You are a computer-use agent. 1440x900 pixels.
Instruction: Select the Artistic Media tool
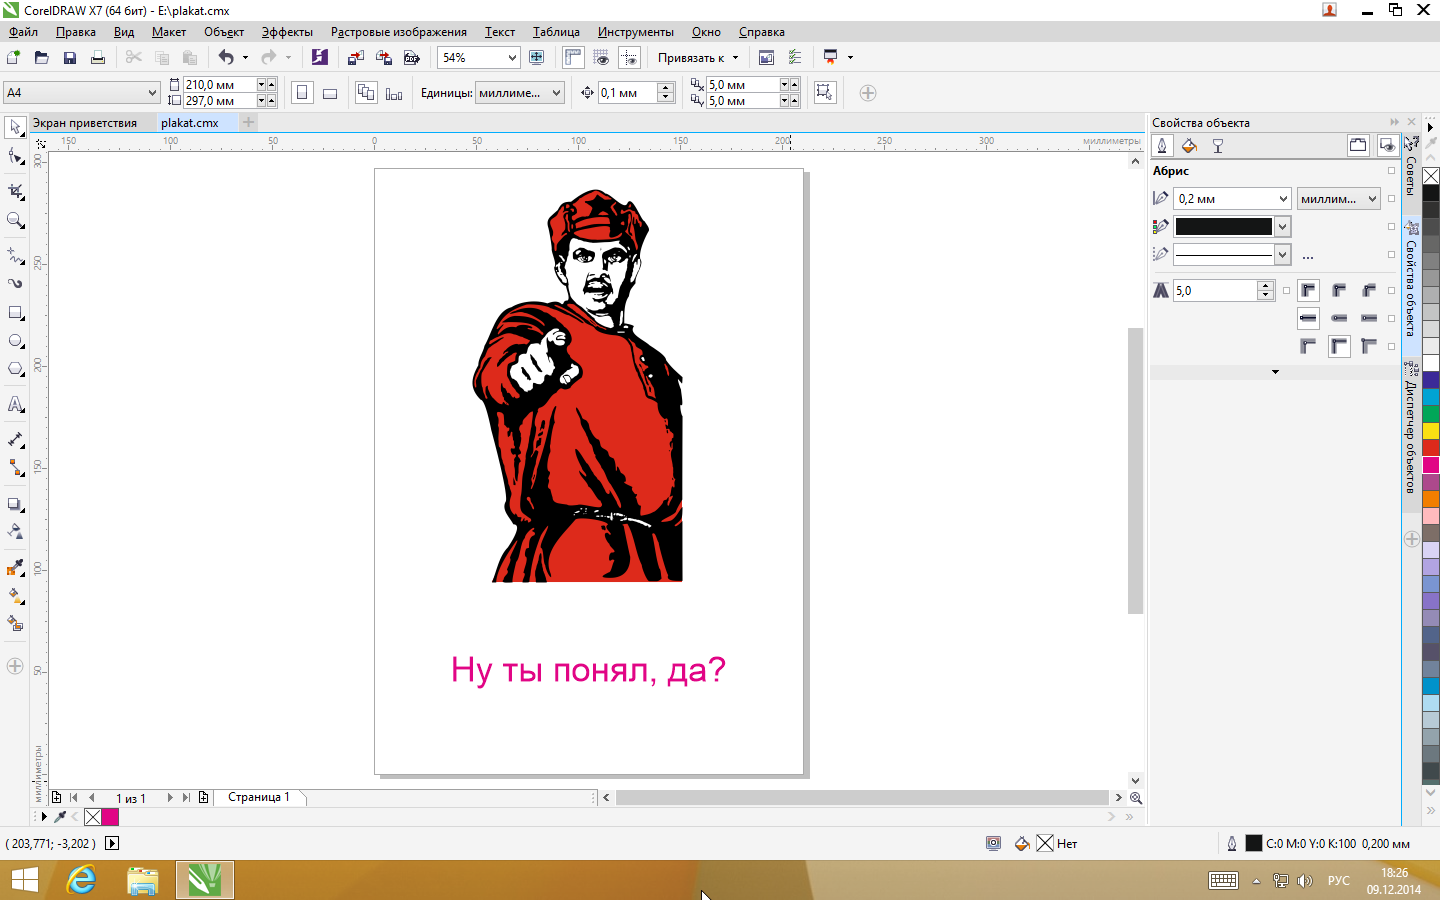[15, 283]
